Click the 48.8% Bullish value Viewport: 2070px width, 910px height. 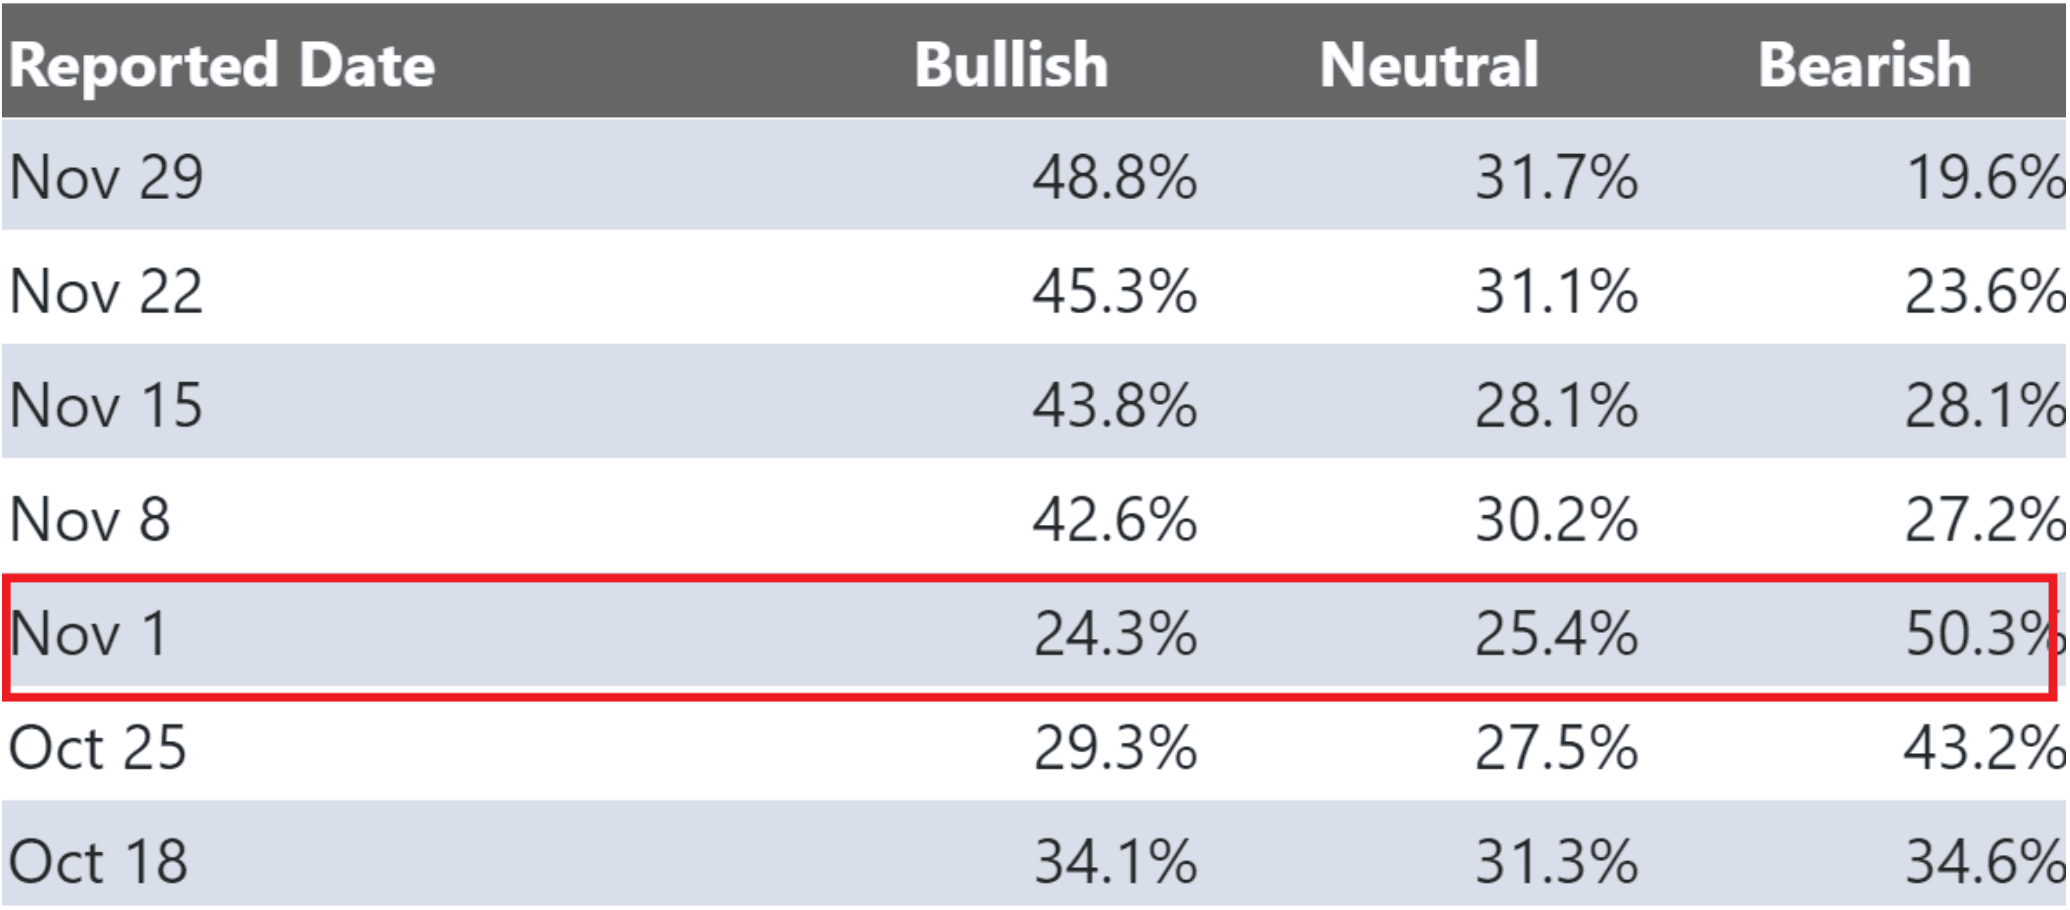coord(1115,178)
